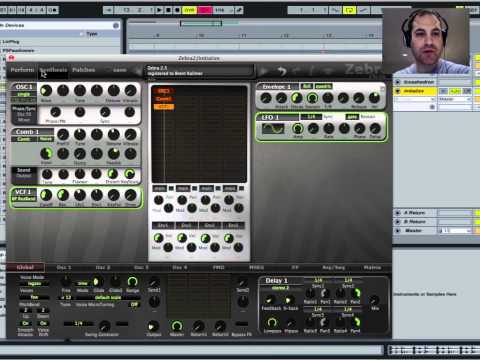Fold the yellow Initialize track triangle
Image resolution: width=480 pixels, height=360 pixels.
click(x=397, y=91)
